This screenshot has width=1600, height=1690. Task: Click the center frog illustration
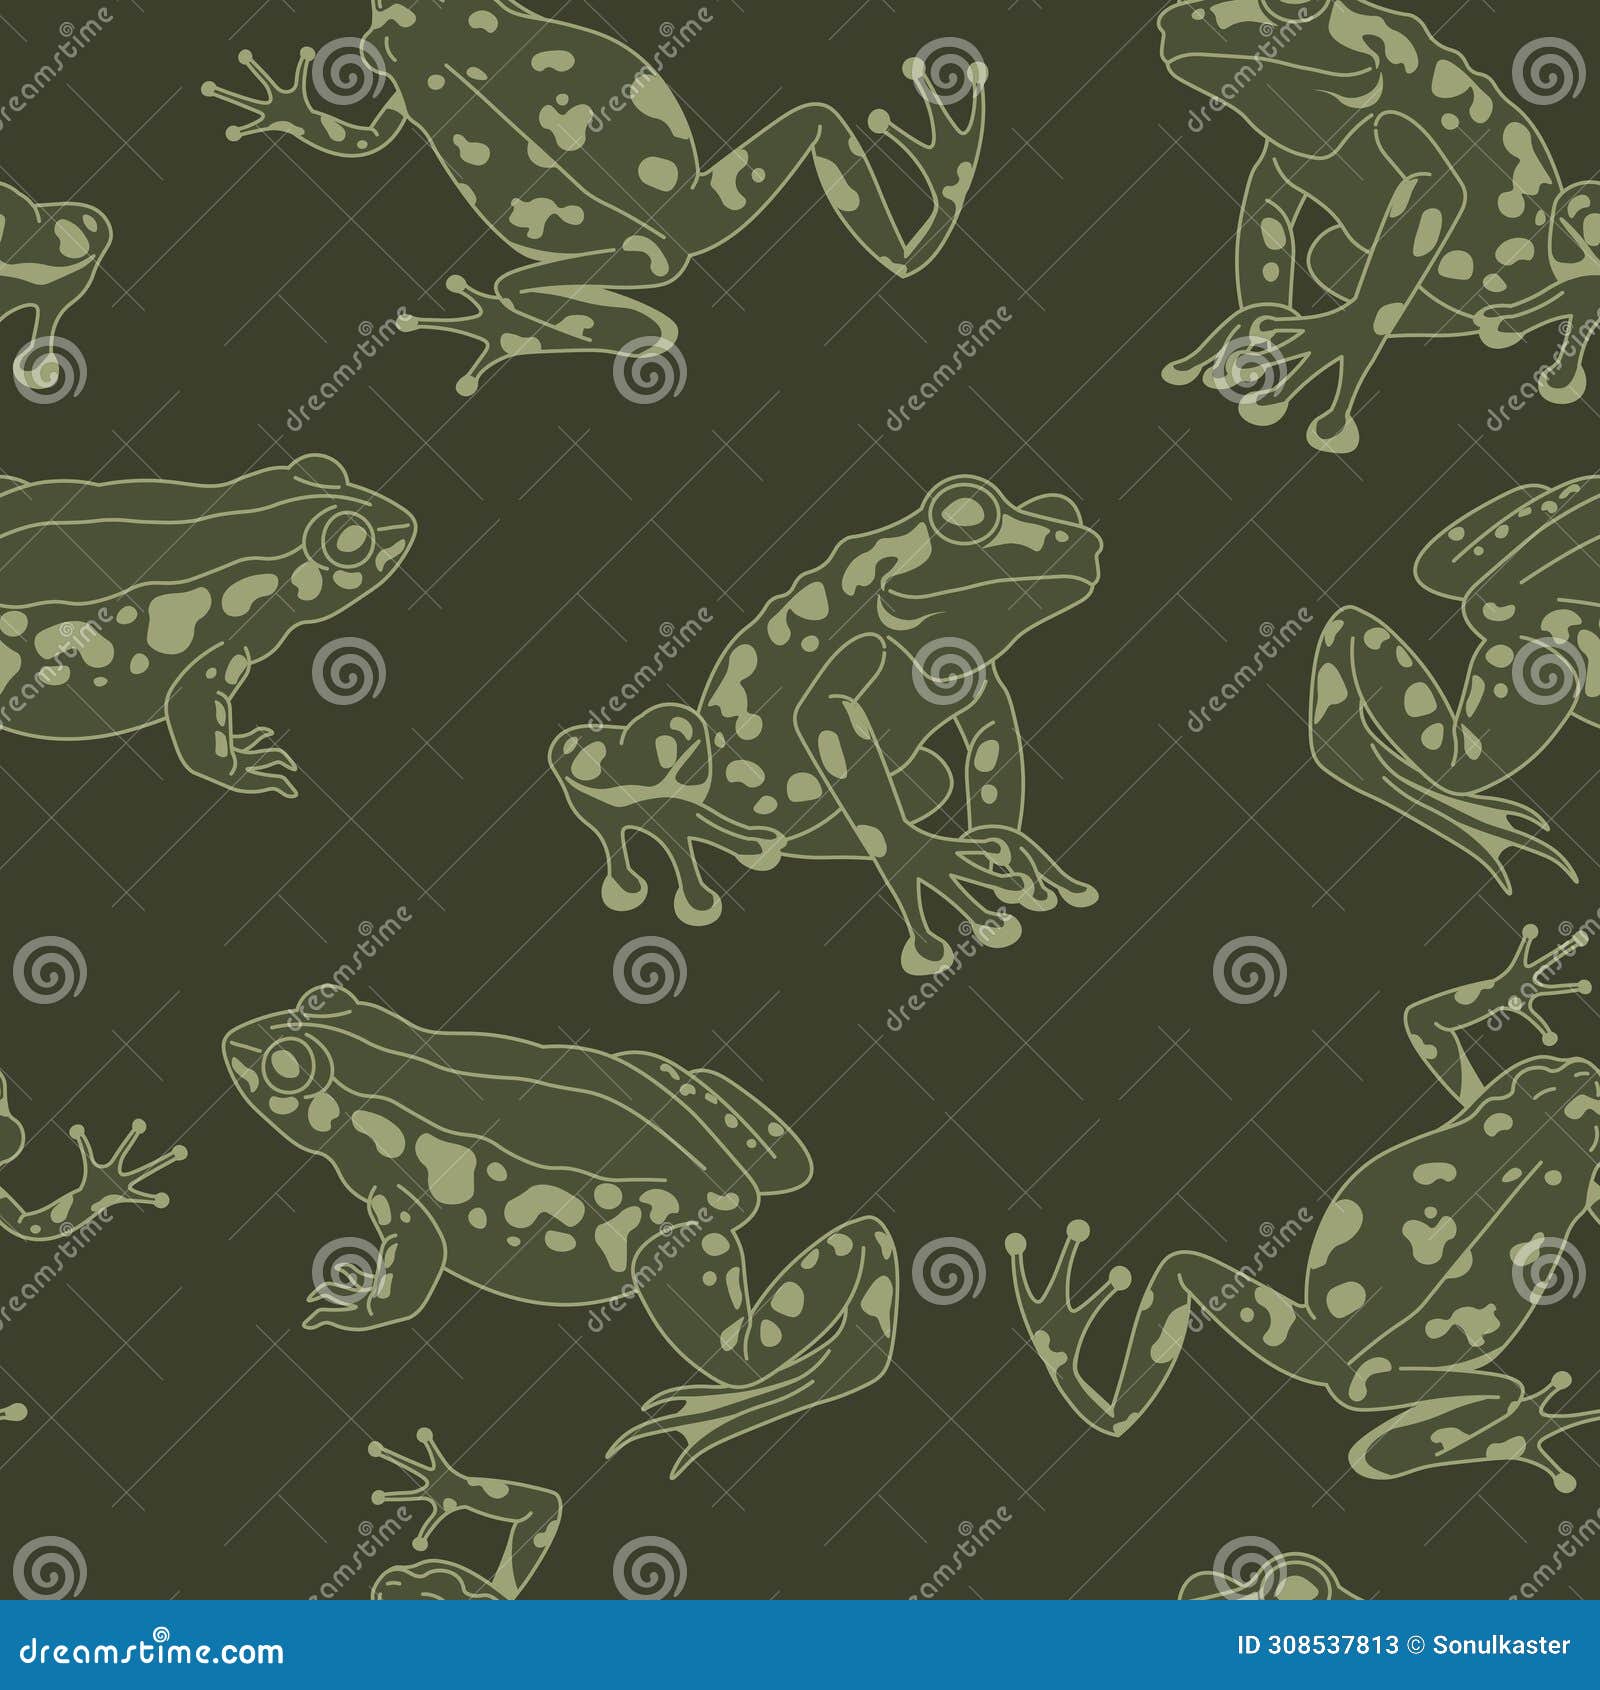click(850, 700)
